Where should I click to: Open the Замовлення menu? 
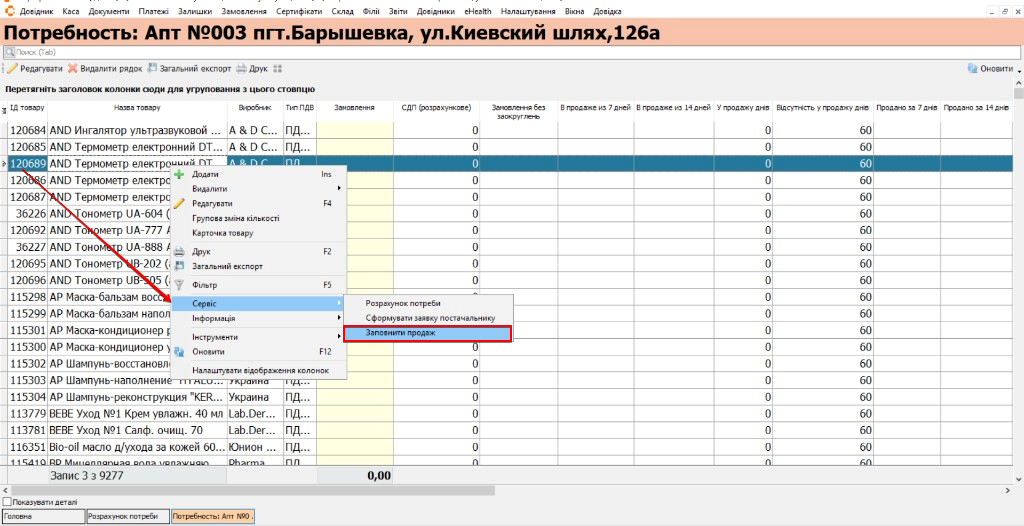tap(246, 12)
